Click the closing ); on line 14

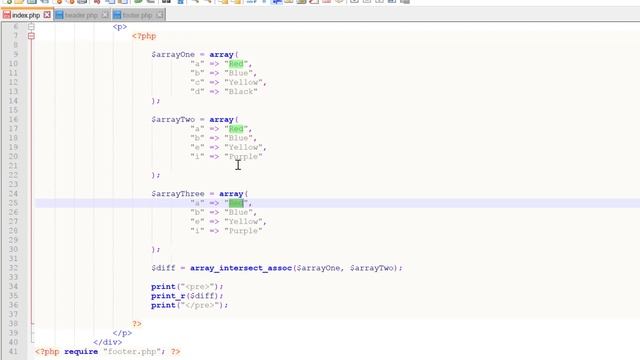click(x=156, y=101)
